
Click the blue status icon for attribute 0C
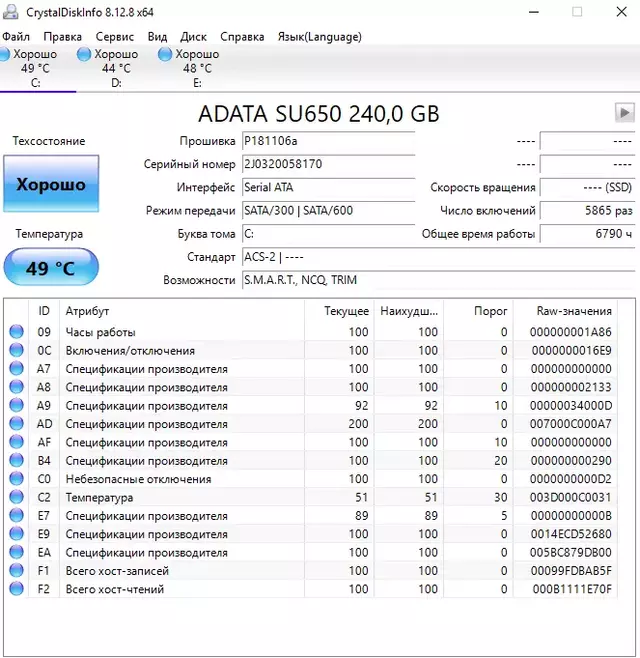16,350
